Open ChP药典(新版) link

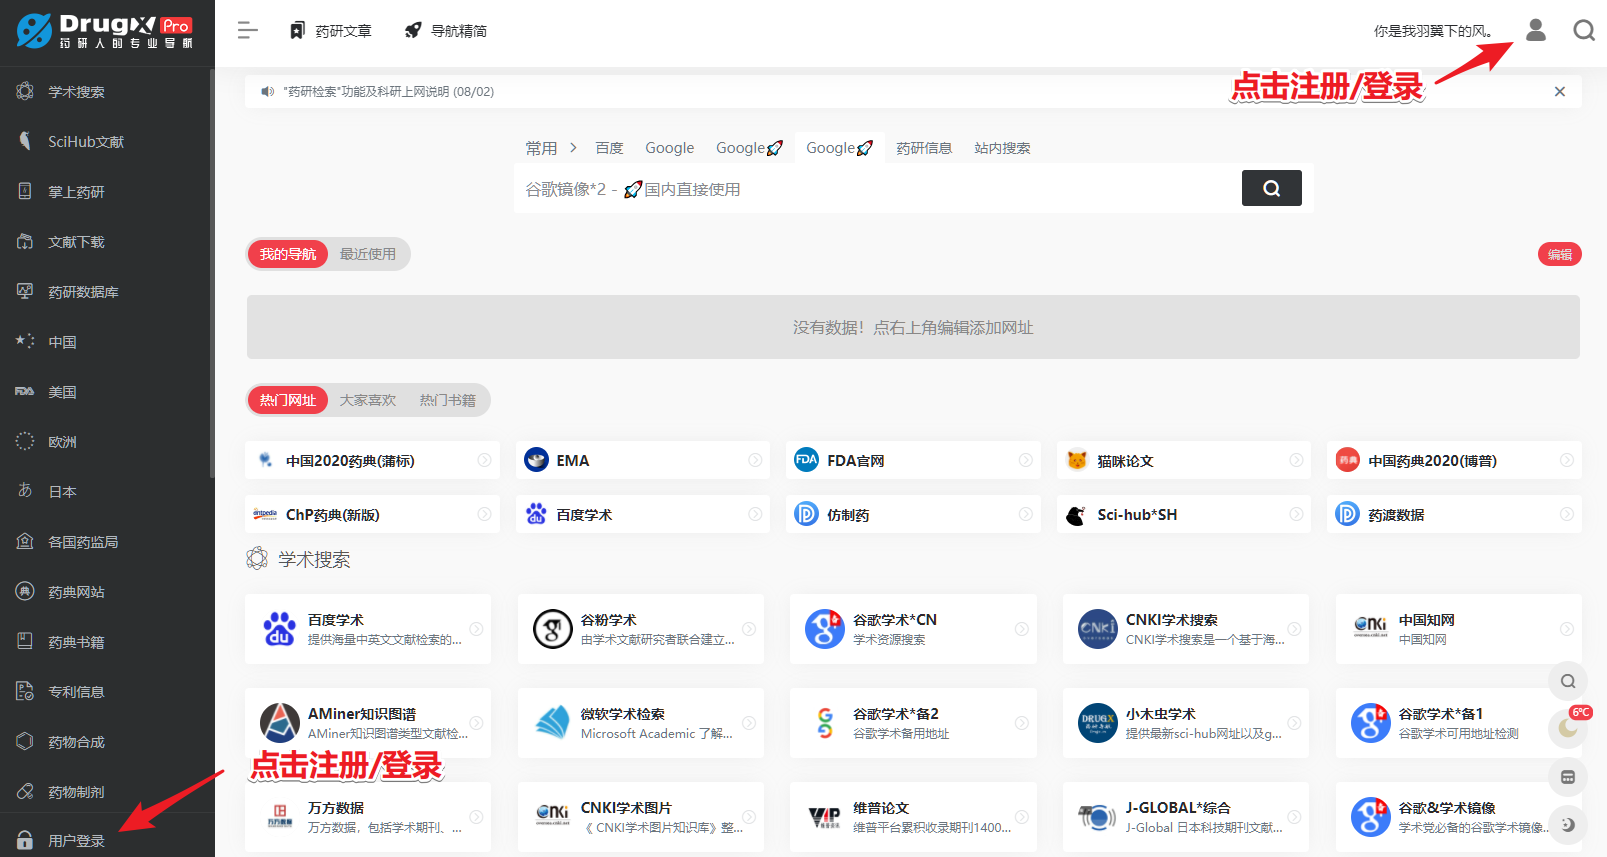(x=372, y=514)
